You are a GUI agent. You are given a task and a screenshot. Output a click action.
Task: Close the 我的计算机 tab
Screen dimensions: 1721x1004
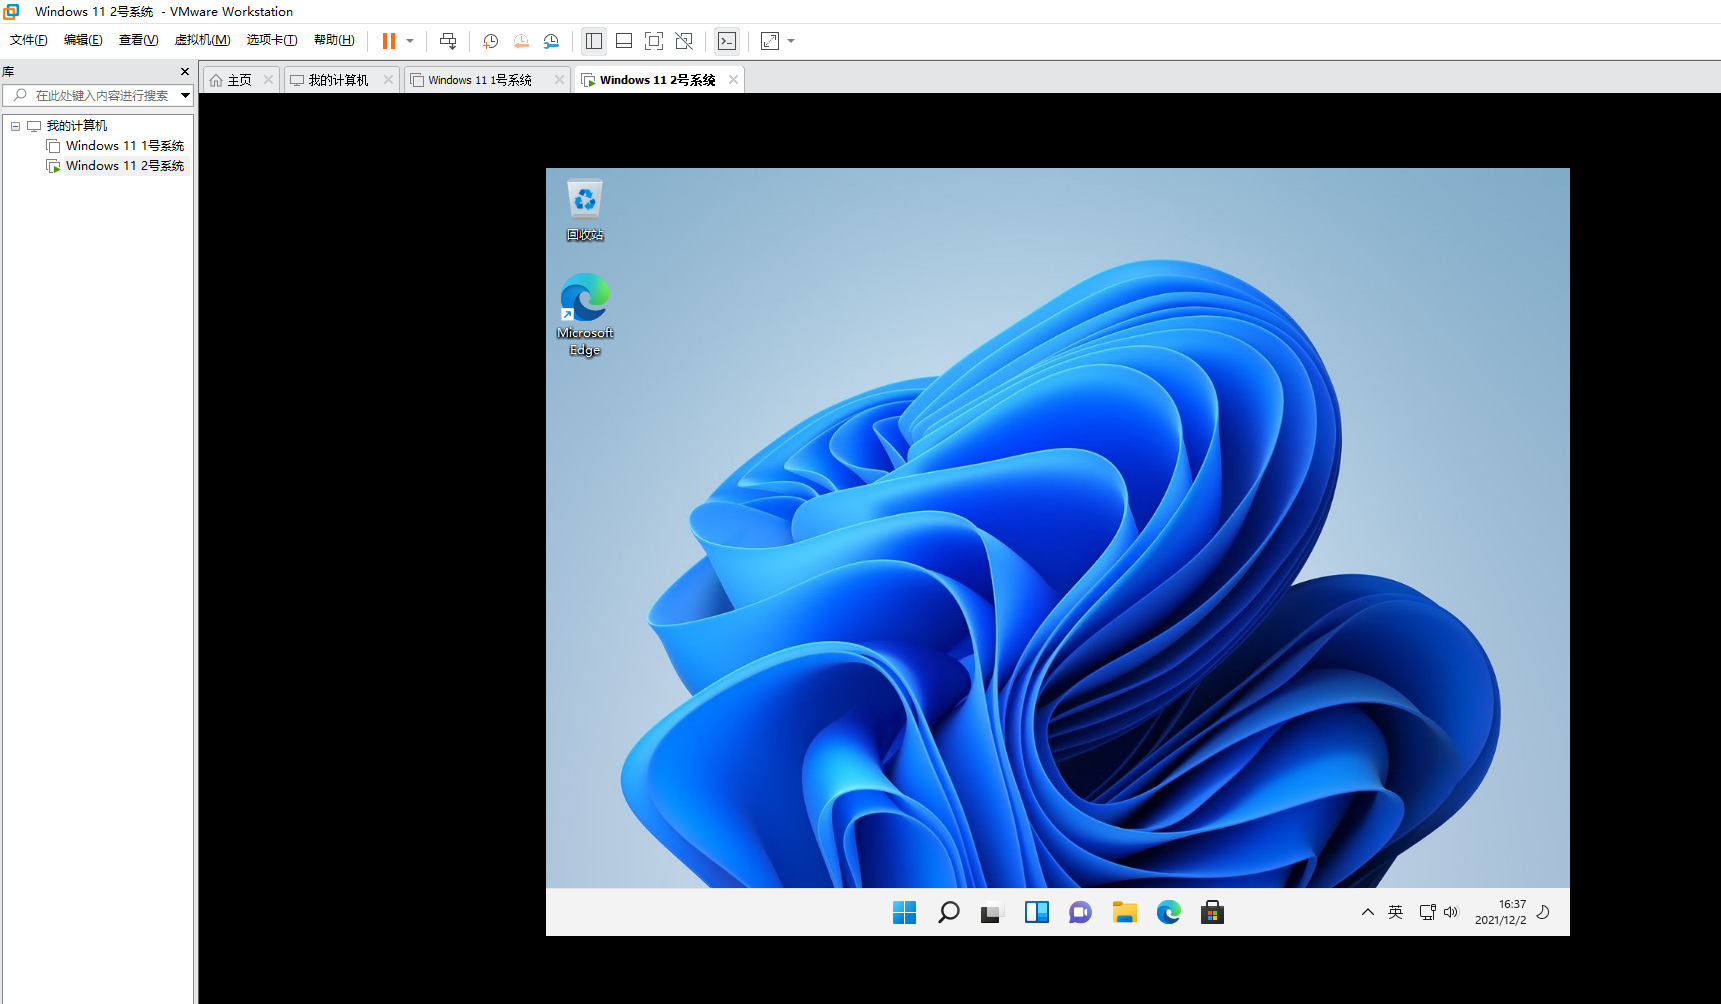[x=388, y=80]
